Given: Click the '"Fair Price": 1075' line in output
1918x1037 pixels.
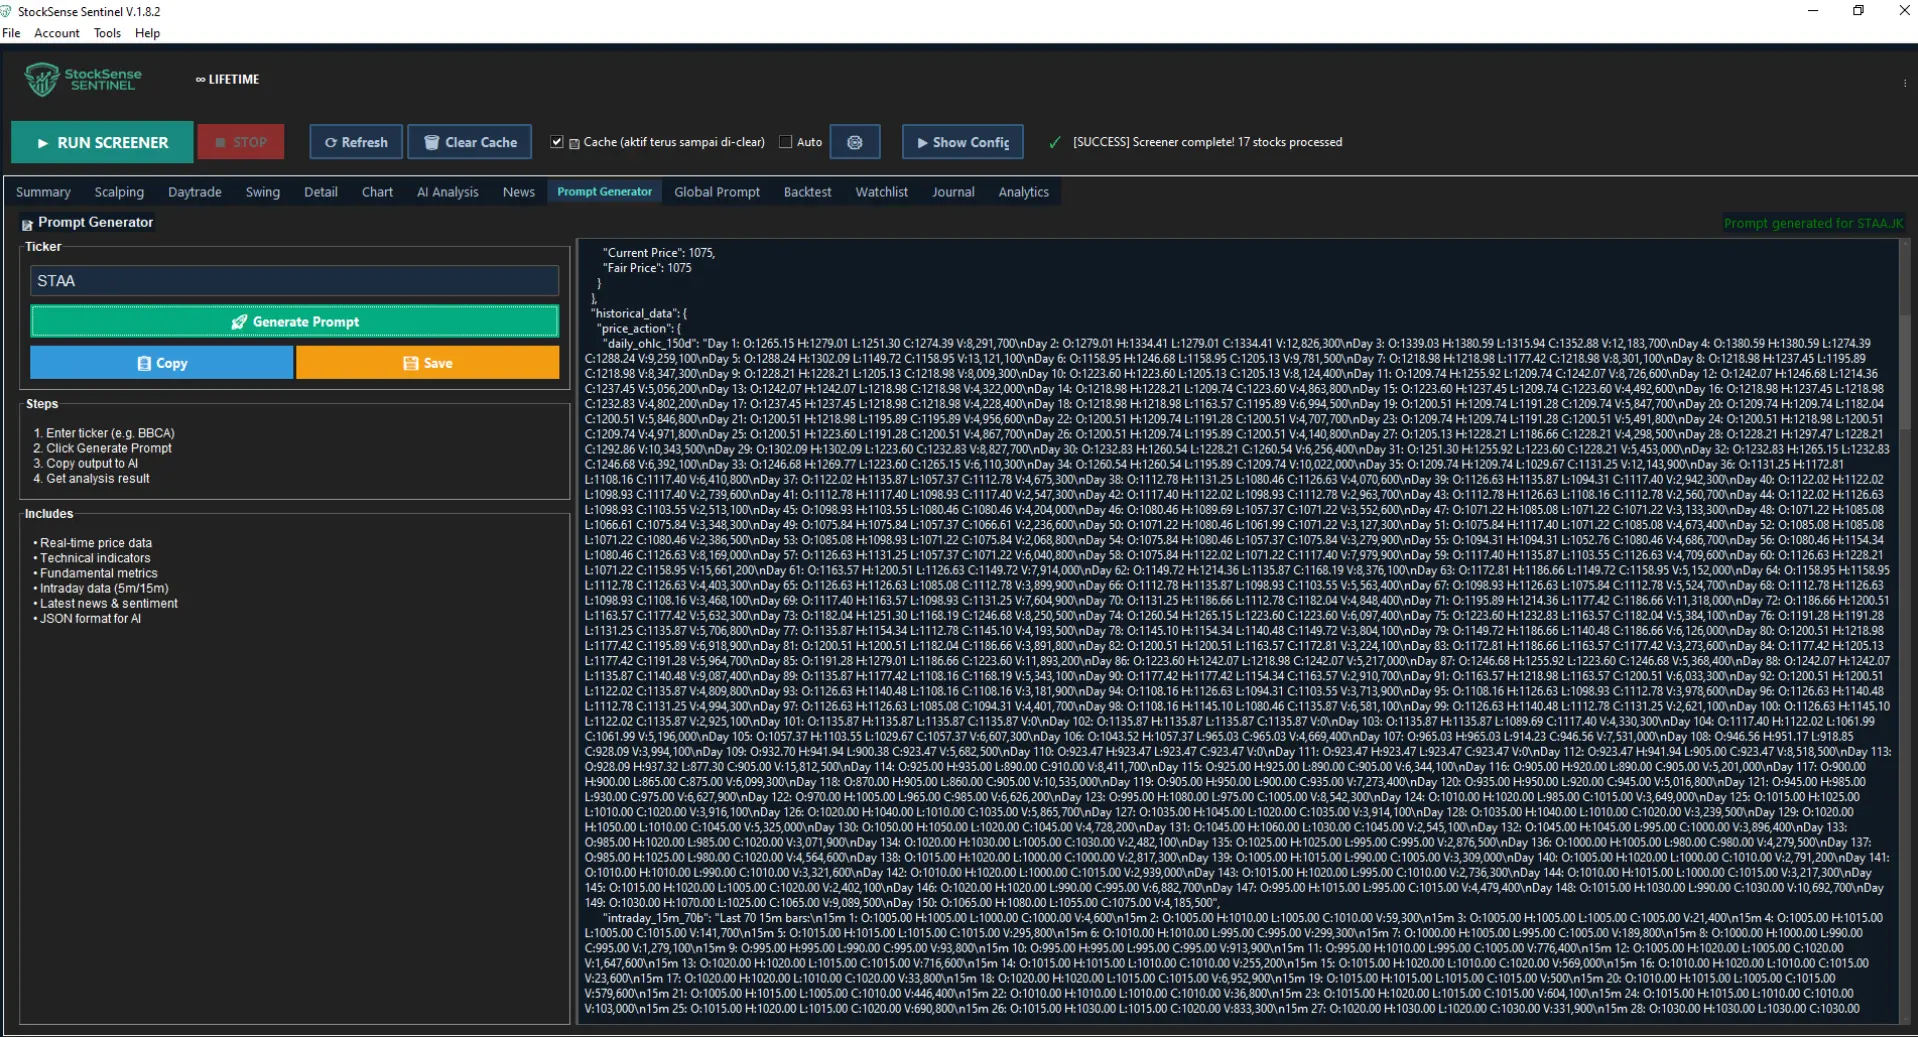Looking at the screenshot, I should [647, 268].
